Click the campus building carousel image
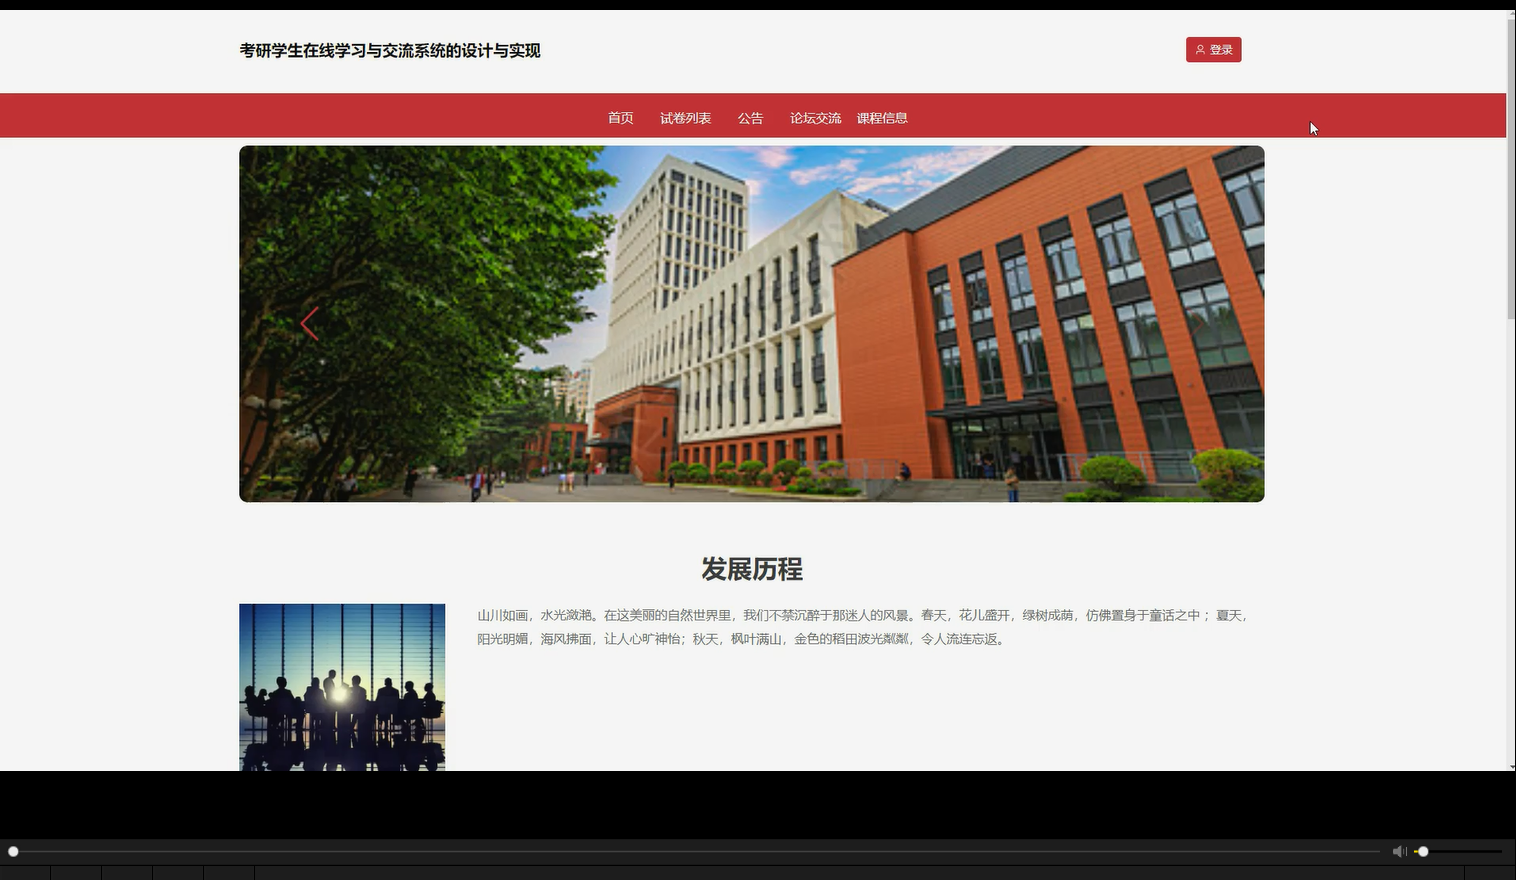The width and height of the screenshot is (1516, 880). [751, 324]
